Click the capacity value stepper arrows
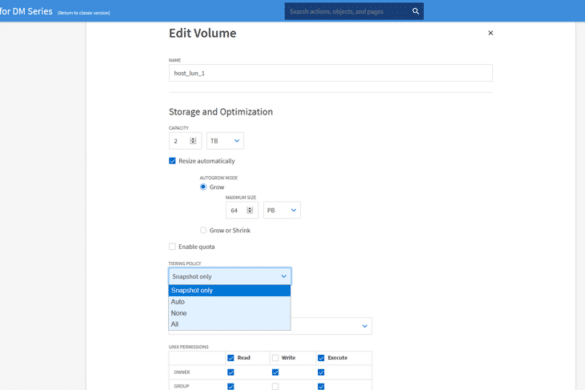585x390 pixels. tap(193, 141)
